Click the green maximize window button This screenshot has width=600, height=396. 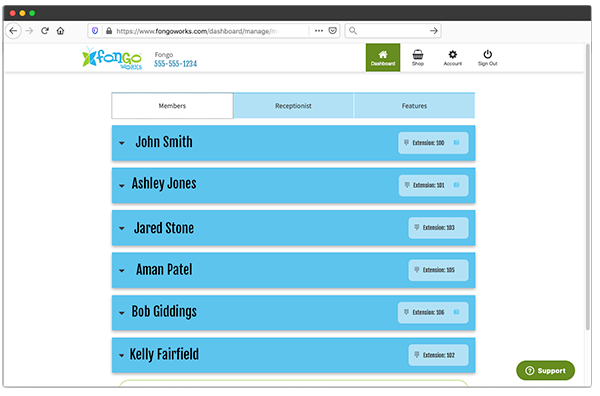coord(32,13)
